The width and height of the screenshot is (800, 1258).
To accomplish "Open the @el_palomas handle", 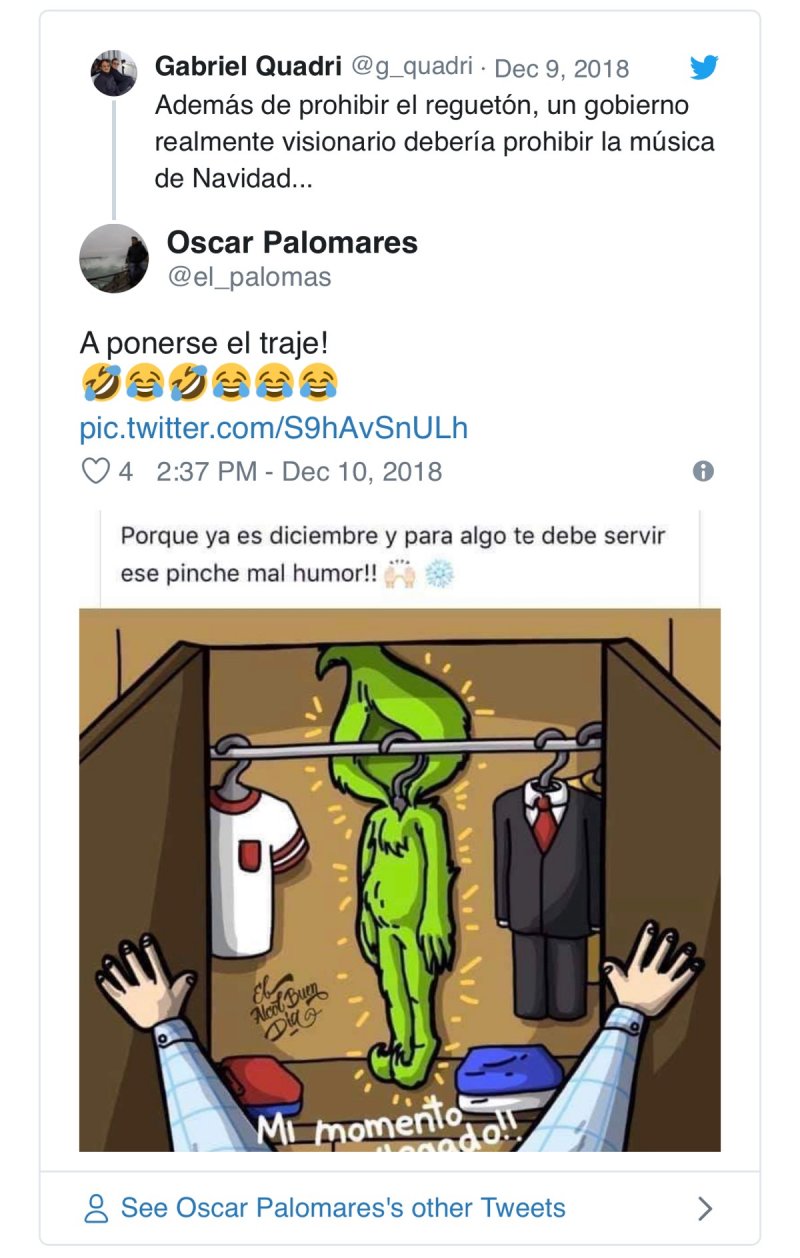I will pyautogui.click(x=249, y=277).
